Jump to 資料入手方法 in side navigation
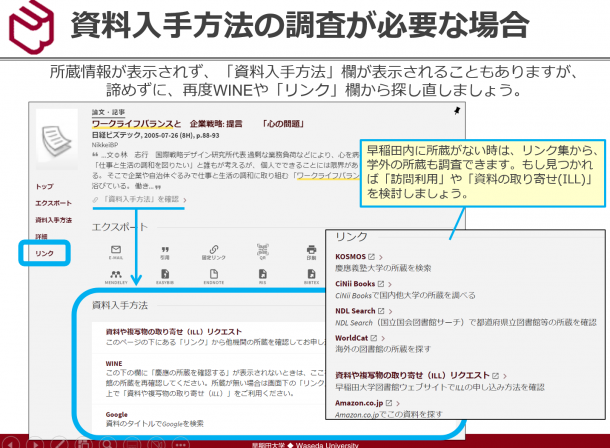Image resolution: width=610 pixels, height=448 pixels. [x=53, y=220]
